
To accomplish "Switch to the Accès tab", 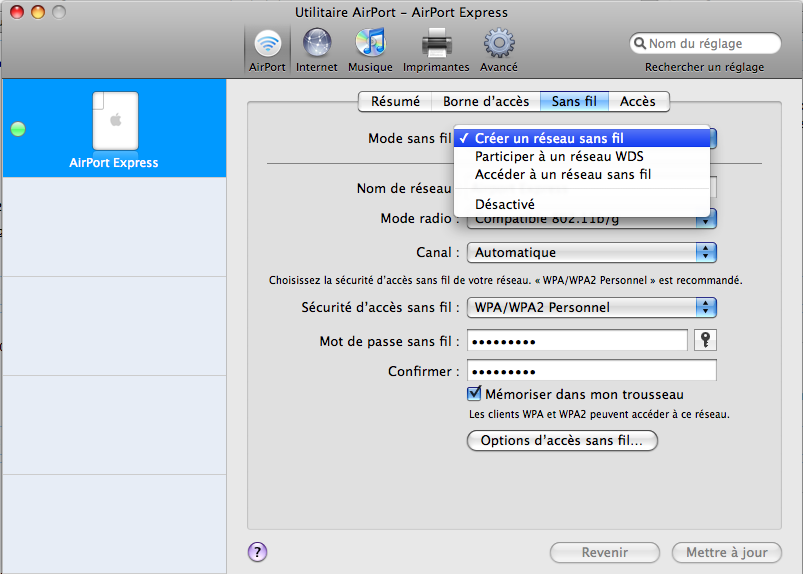I will coord(638,101).
